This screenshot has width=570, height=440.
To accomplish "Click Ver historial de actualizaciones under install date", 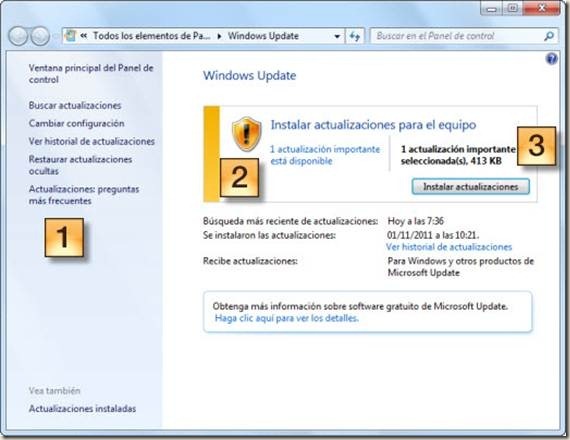I will tap(449, 247).
